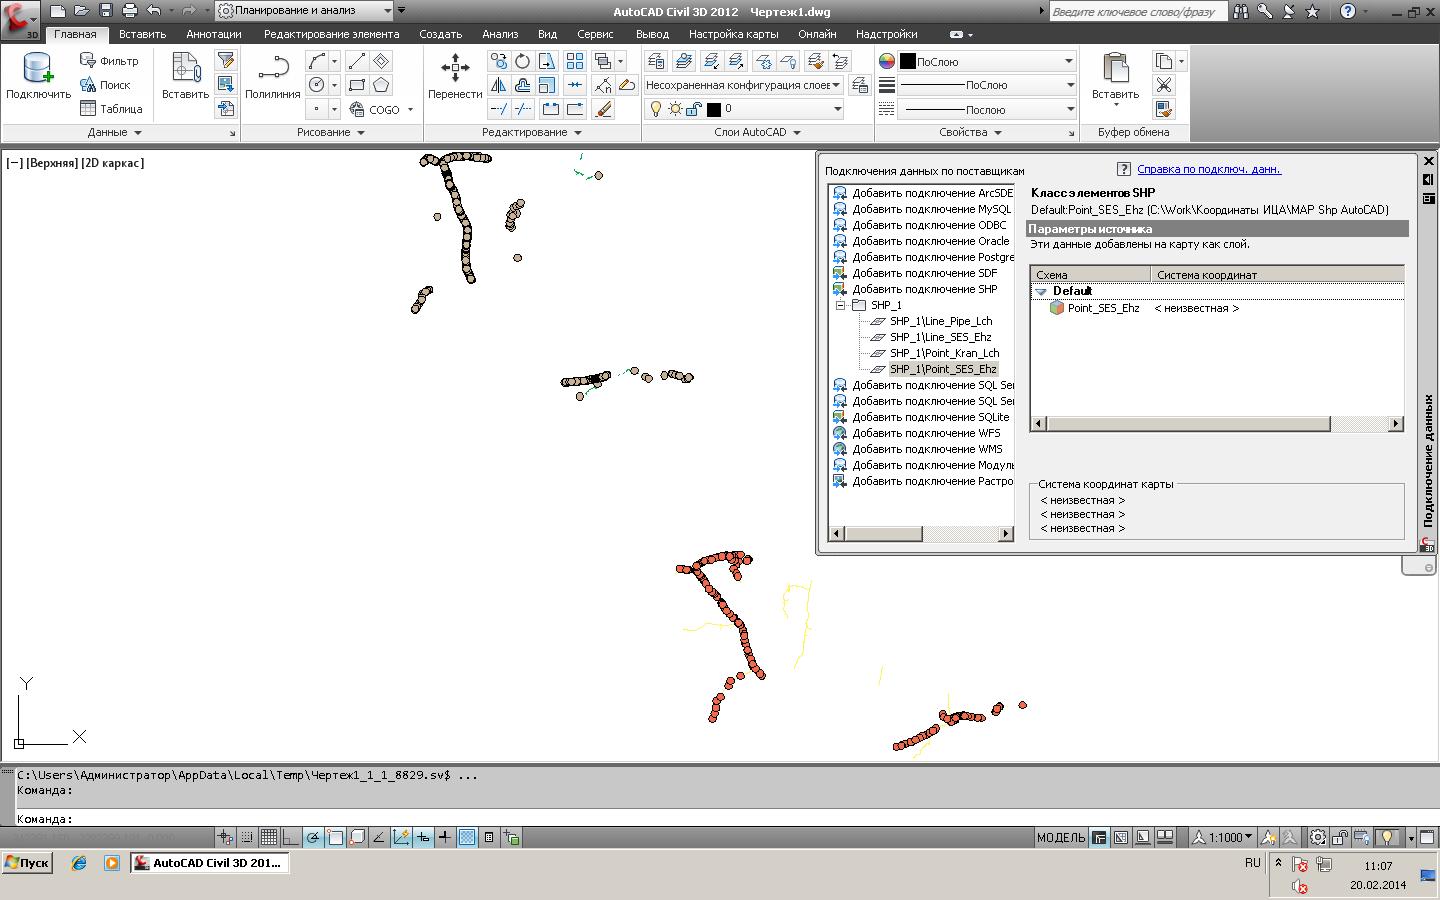The height and width of the screenshot is (900, 1440).
Task: Open the Настройка карты tab
Action: 734,34
